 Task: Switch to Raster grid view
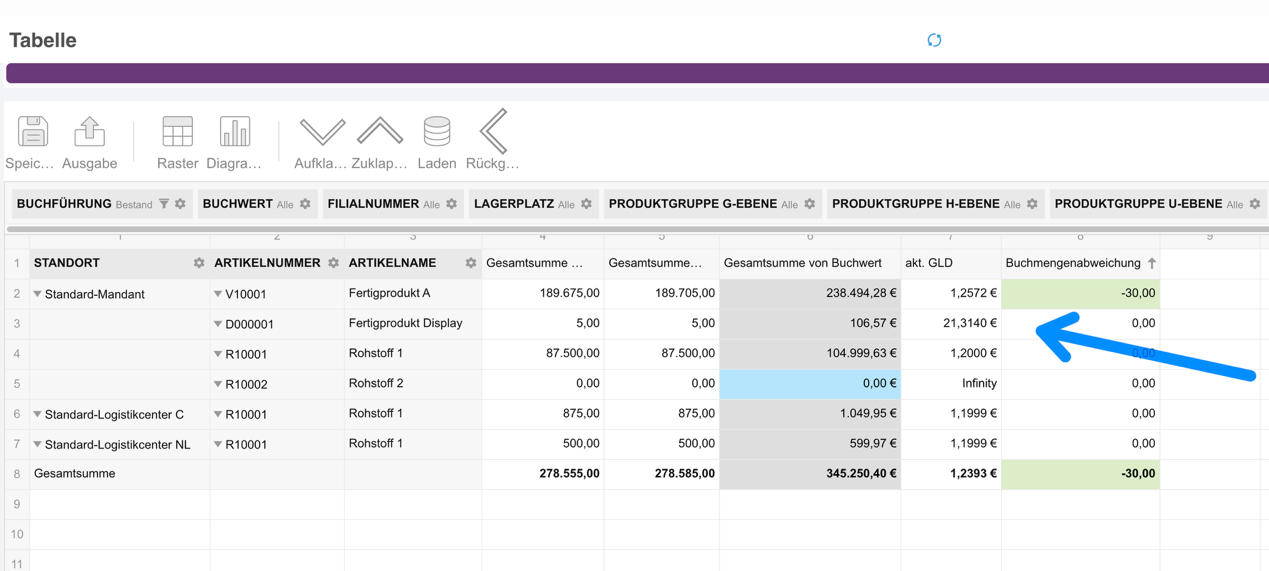tap(177, 132)
